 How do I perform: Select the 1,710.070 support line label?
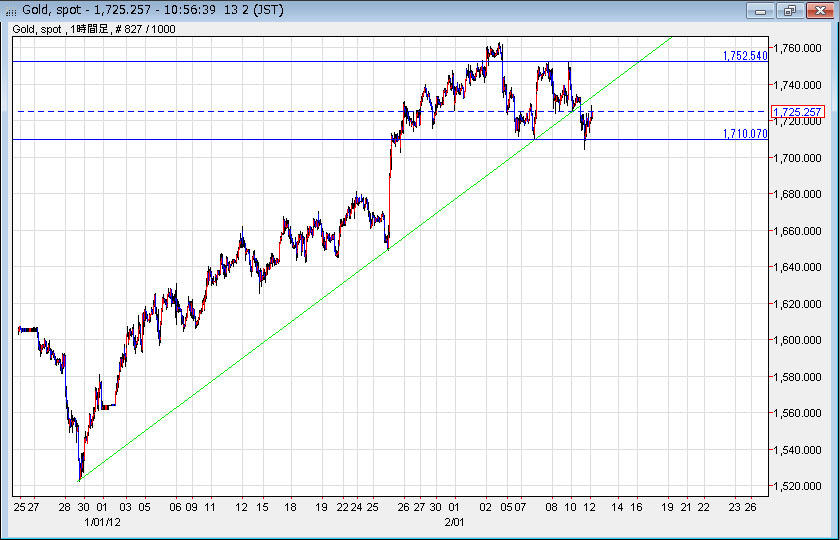tap(744, 133)
